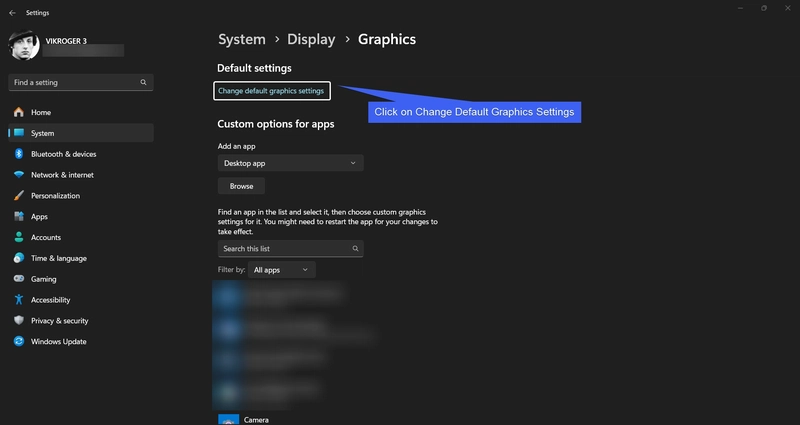The image size is (800, 425).
Task: Open Change default graphics settings link
Action: point(271,91)
